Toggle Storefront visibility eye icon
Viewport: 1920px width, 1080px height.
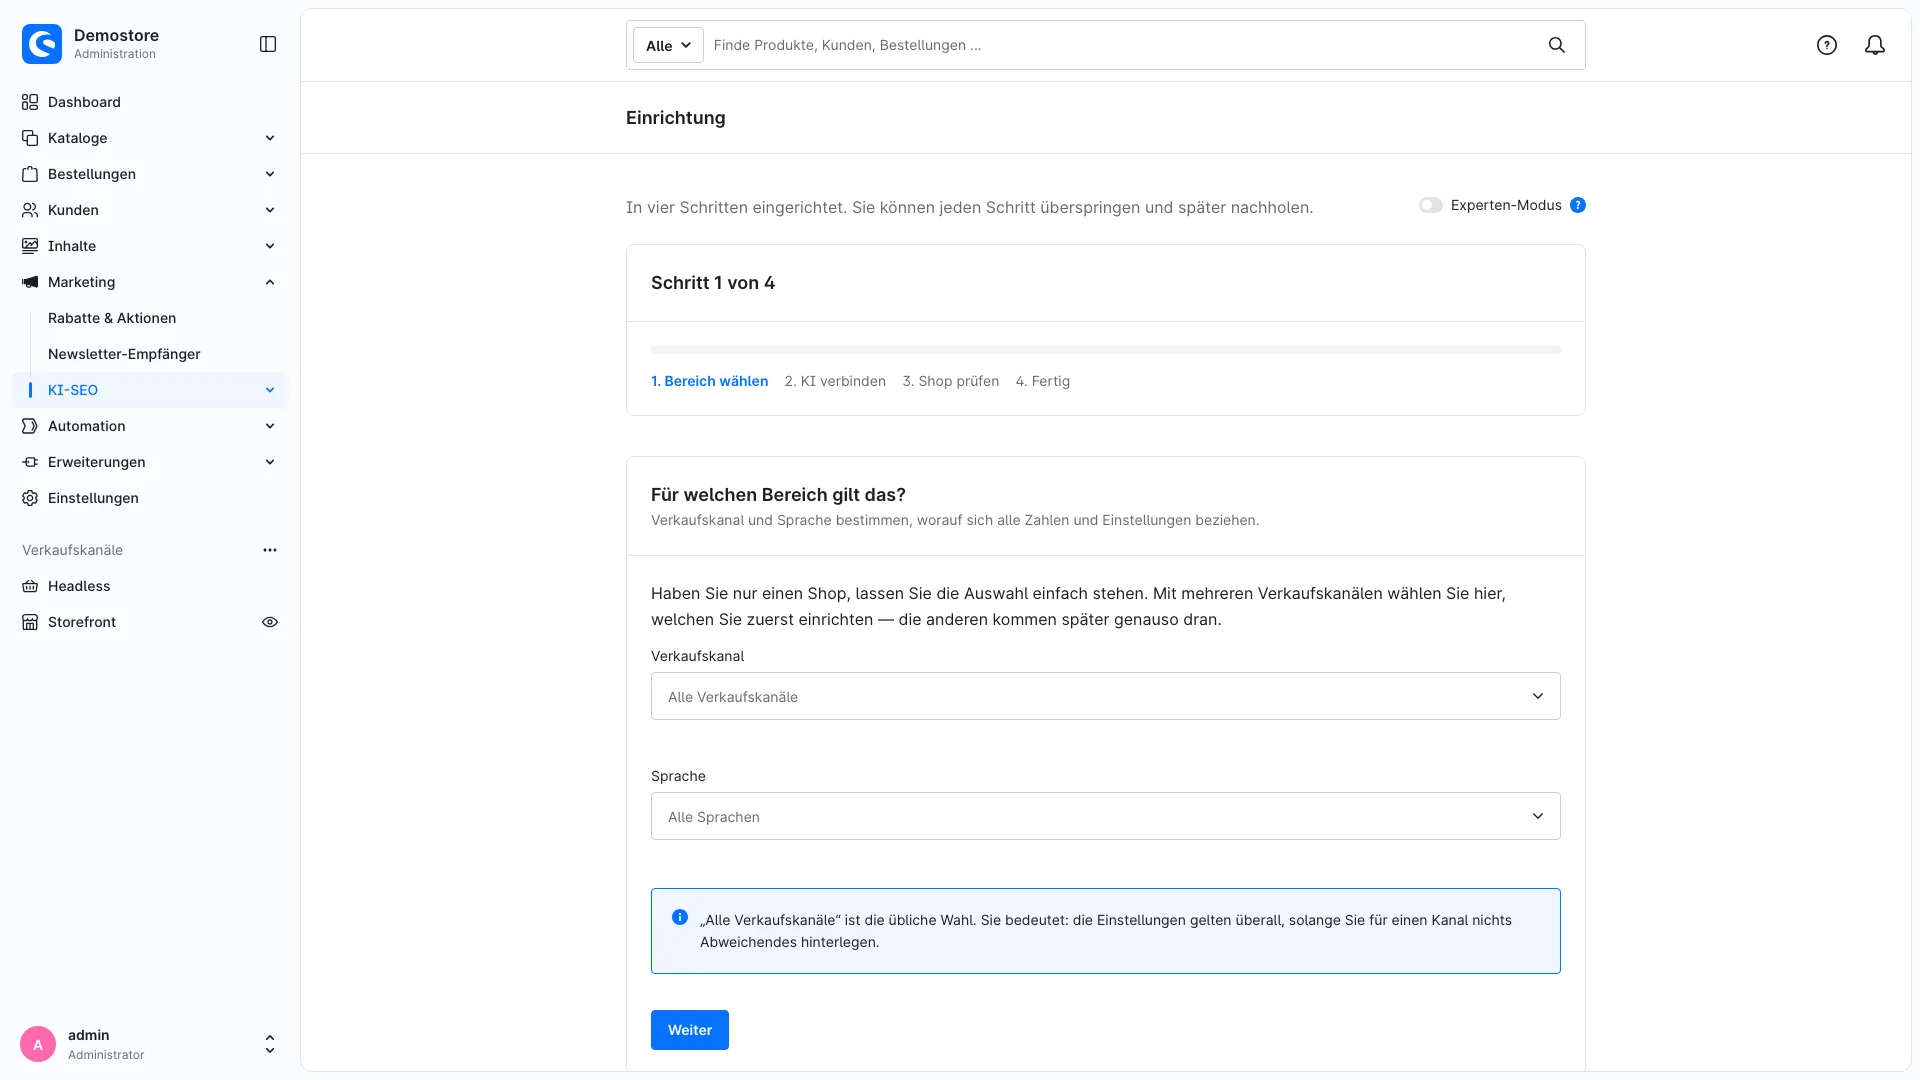coord(270,622)
